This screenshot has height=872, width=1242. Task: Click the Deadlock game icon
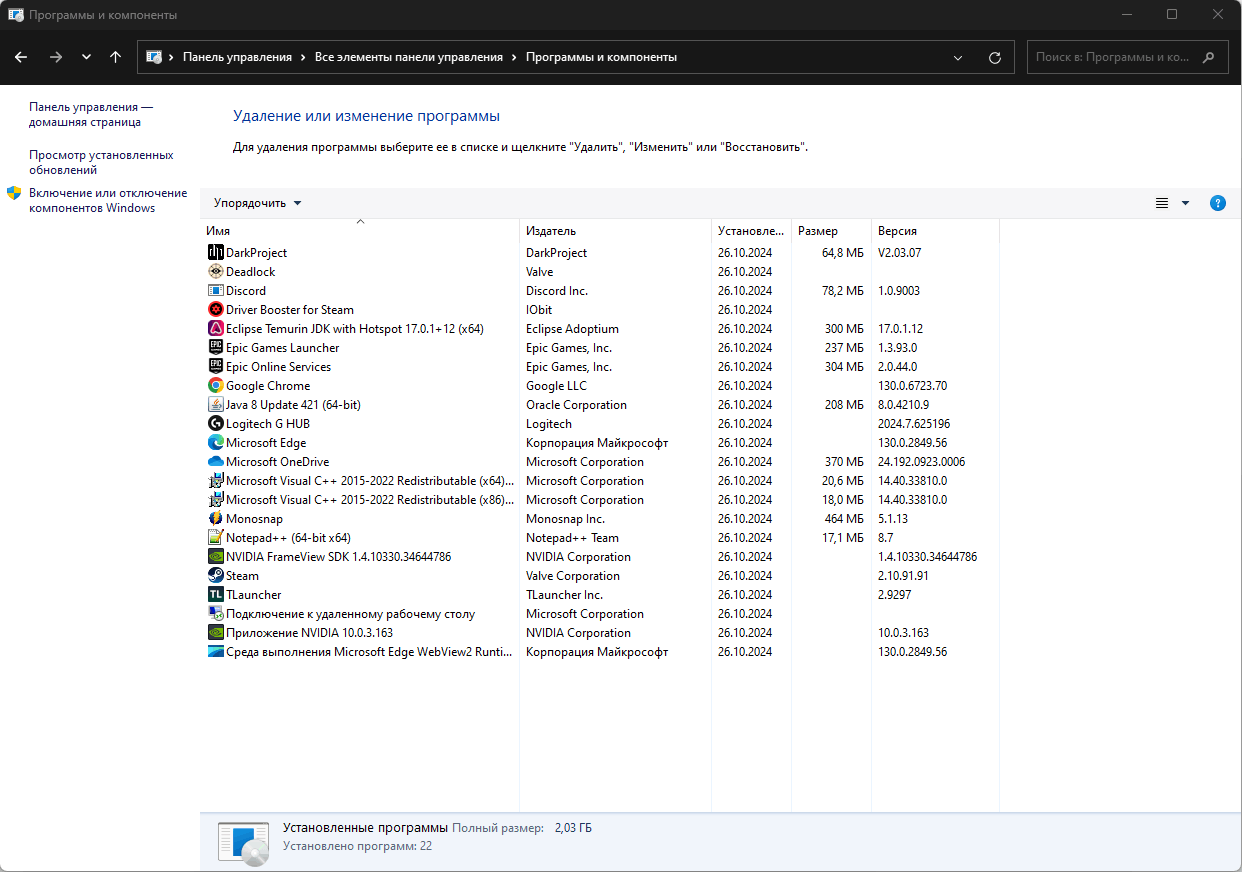(215, 272)
